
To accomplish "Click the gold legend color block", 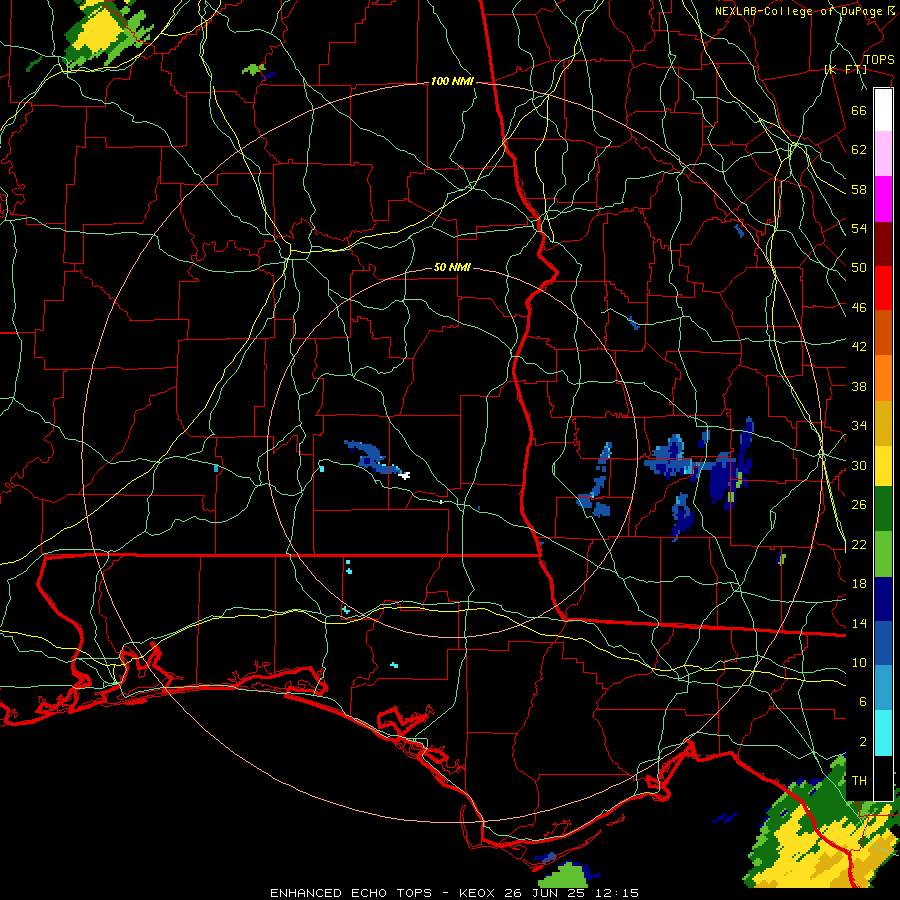I will tap(883, 423).
